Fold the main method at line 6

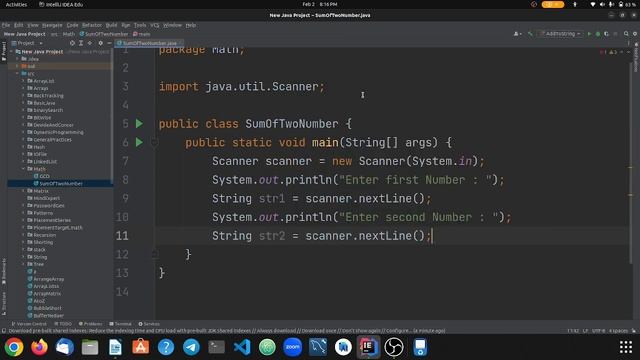pyautogui.click(x=155, y=142)
